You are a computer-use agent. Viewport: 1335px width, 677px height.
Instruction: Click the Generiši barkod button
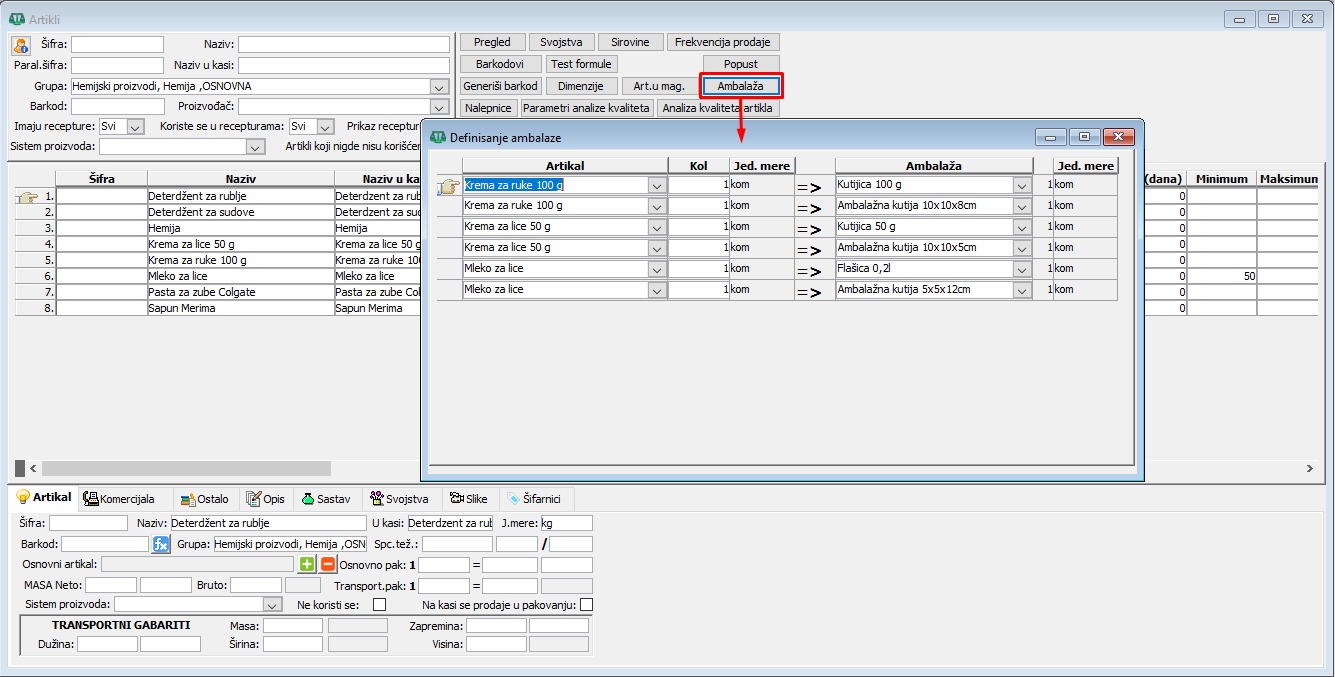pyautogui.click(x=501, y=86)
